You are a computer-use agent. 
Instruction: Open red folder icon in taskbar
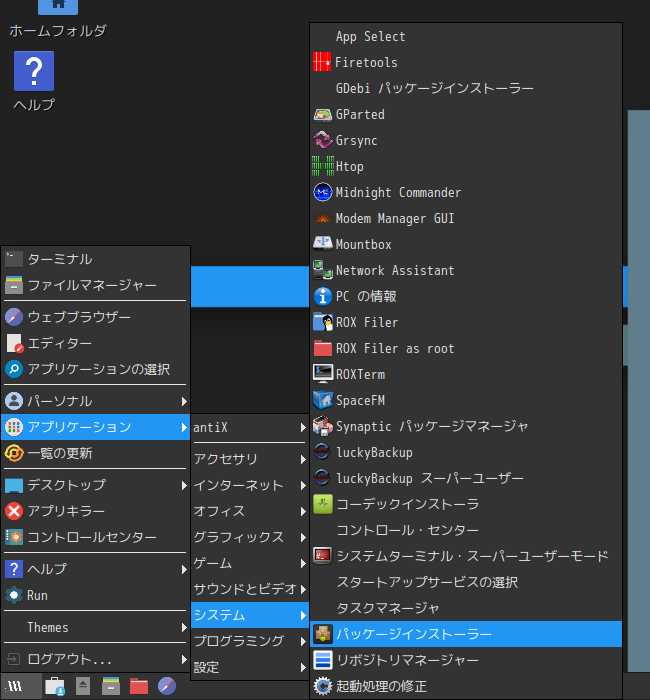tap(139, 686)
